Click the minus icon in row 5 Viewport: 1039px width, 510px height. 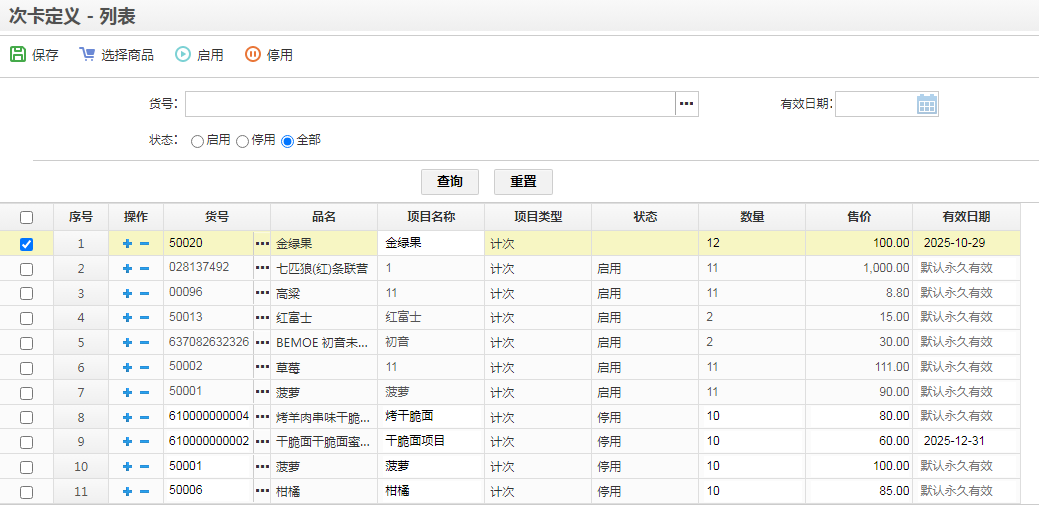click(144, 342)
